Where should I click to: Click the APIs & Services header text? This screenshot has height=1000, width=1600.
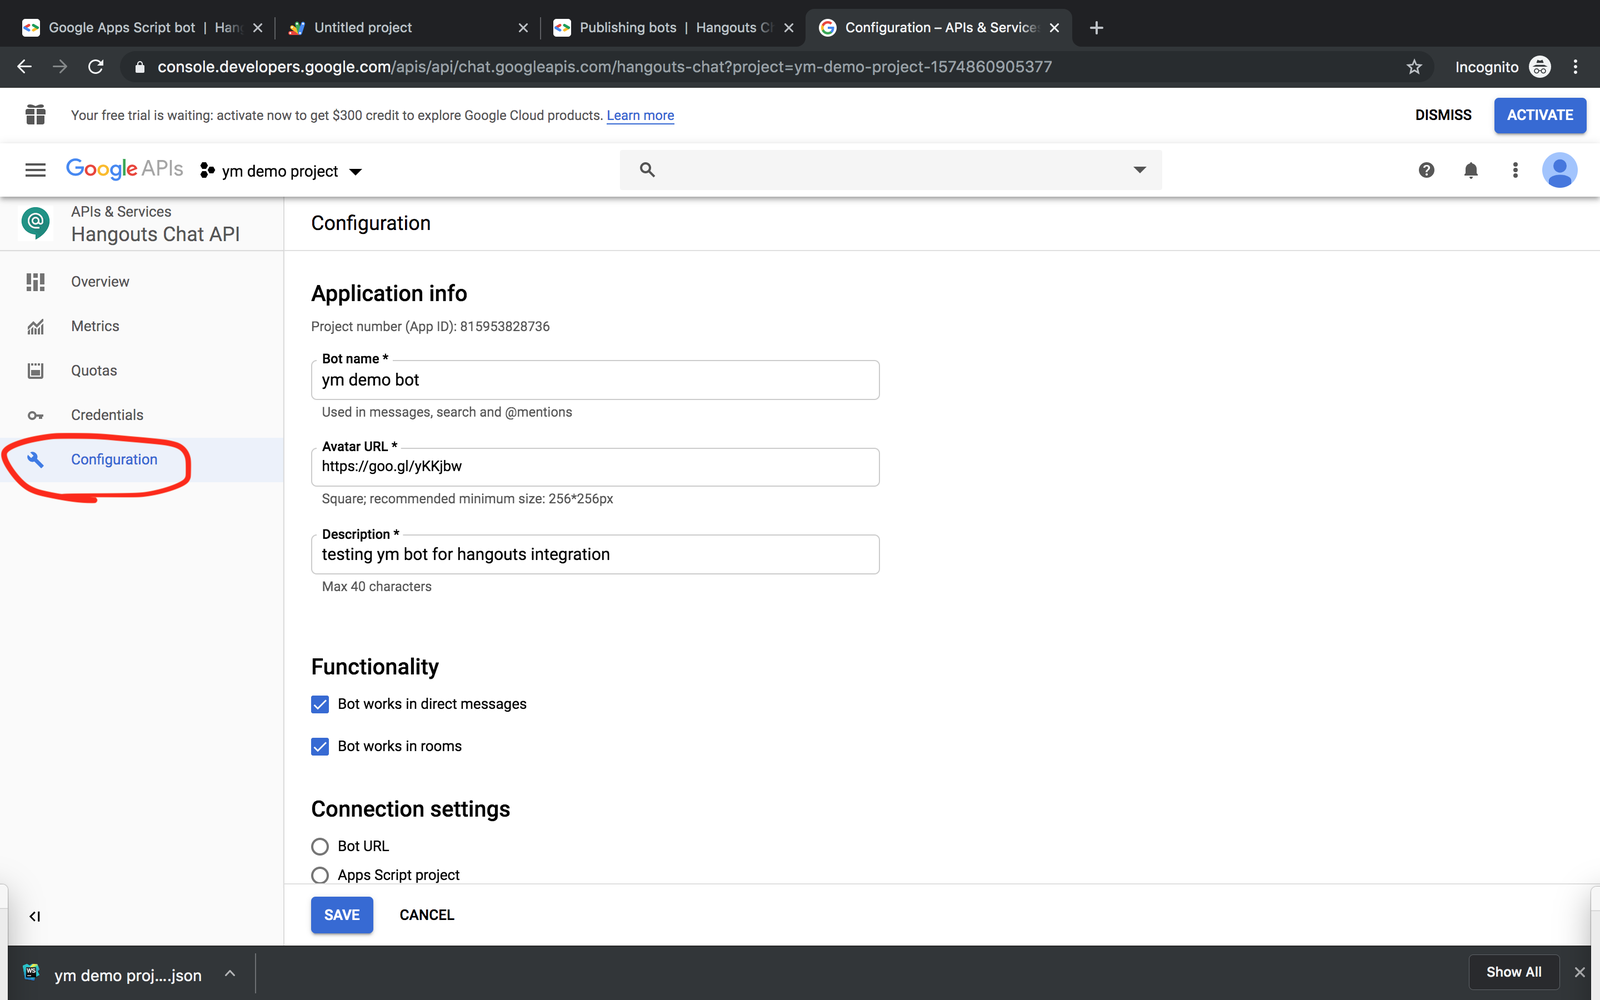point(121,212)
